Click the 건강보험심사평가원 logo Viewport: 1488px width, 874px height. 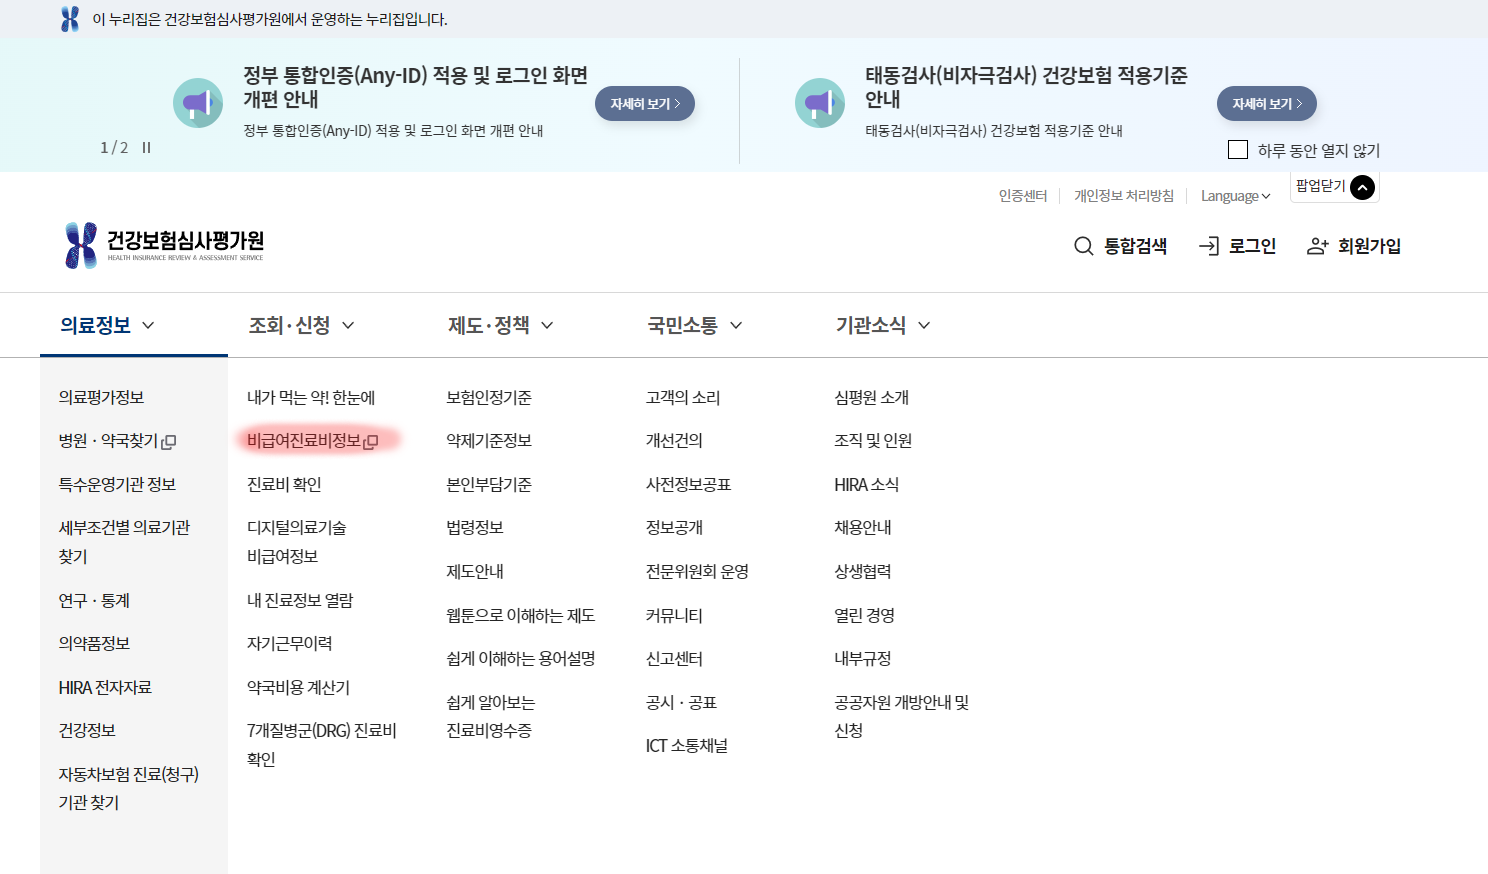(165, 245)
